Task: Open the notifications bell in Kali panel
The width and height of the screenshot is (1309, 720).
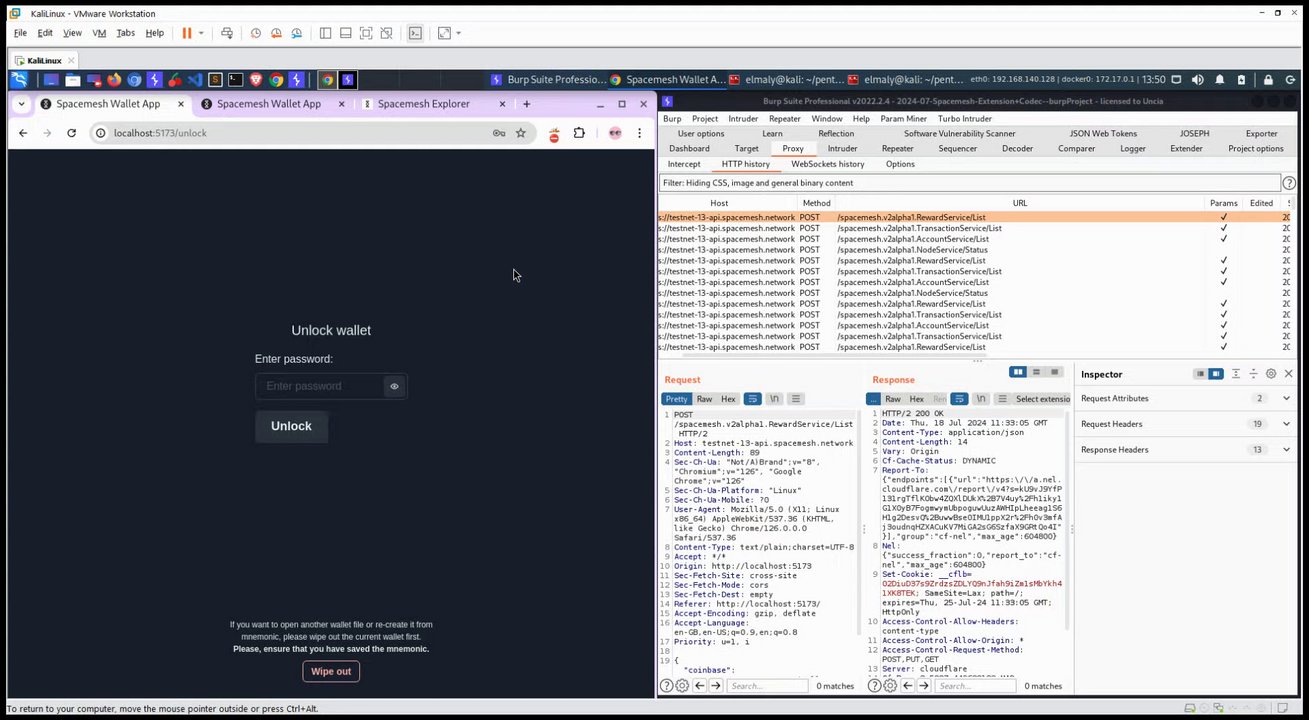Action: [x=1220, y=80]
